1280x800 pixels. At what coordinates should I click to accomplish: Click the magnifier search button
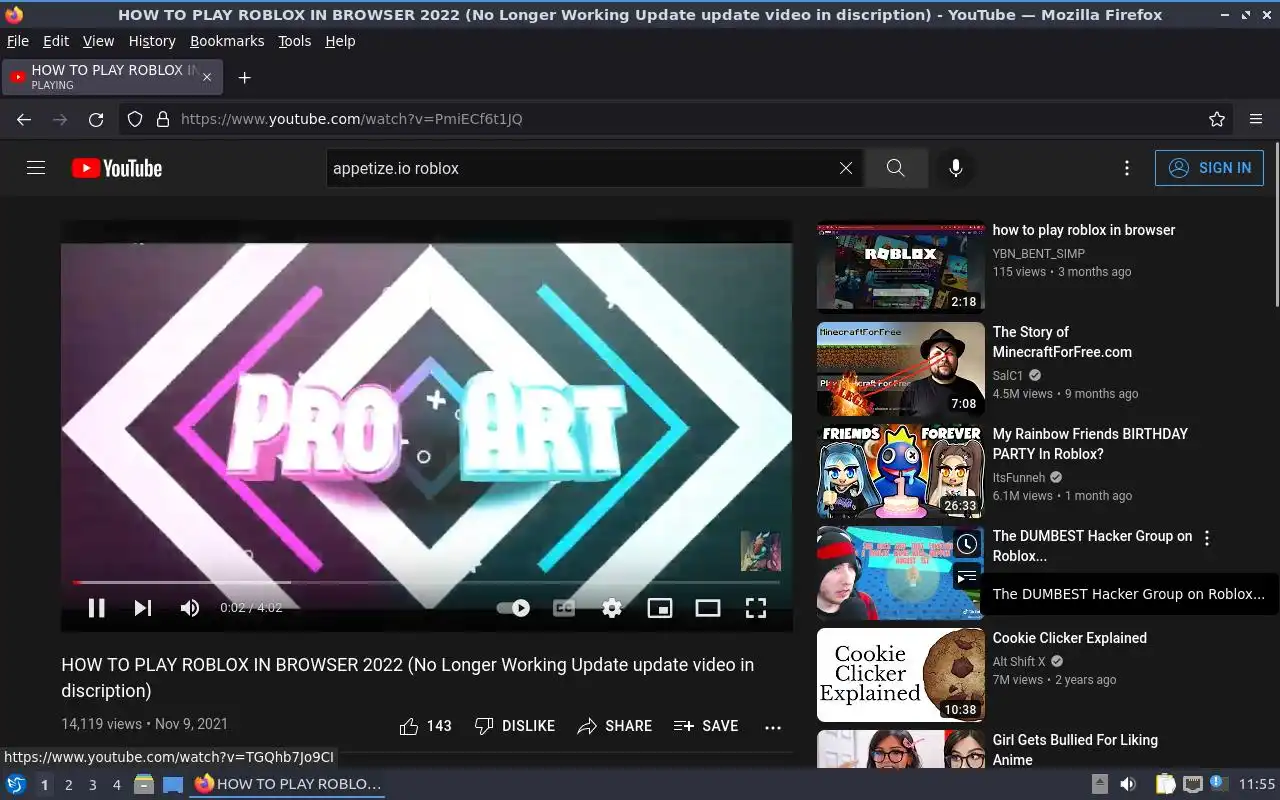(x=896, y=168)
